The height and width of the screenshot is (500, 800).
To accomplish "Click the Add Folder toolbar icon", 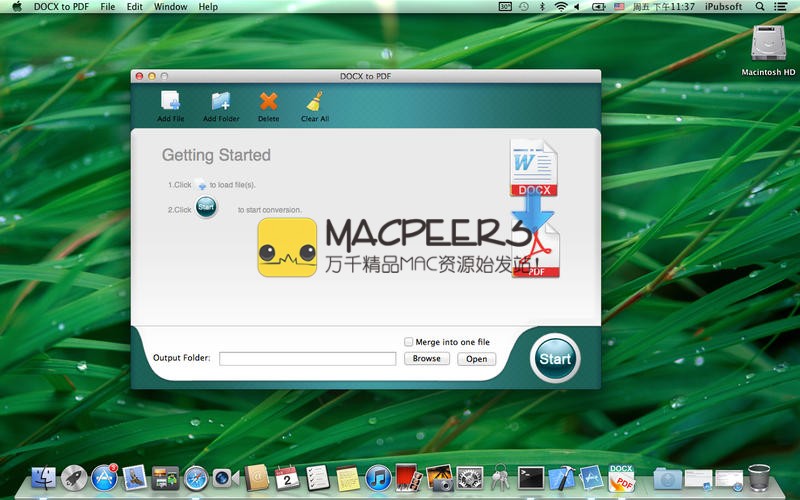I will [220, 102].
